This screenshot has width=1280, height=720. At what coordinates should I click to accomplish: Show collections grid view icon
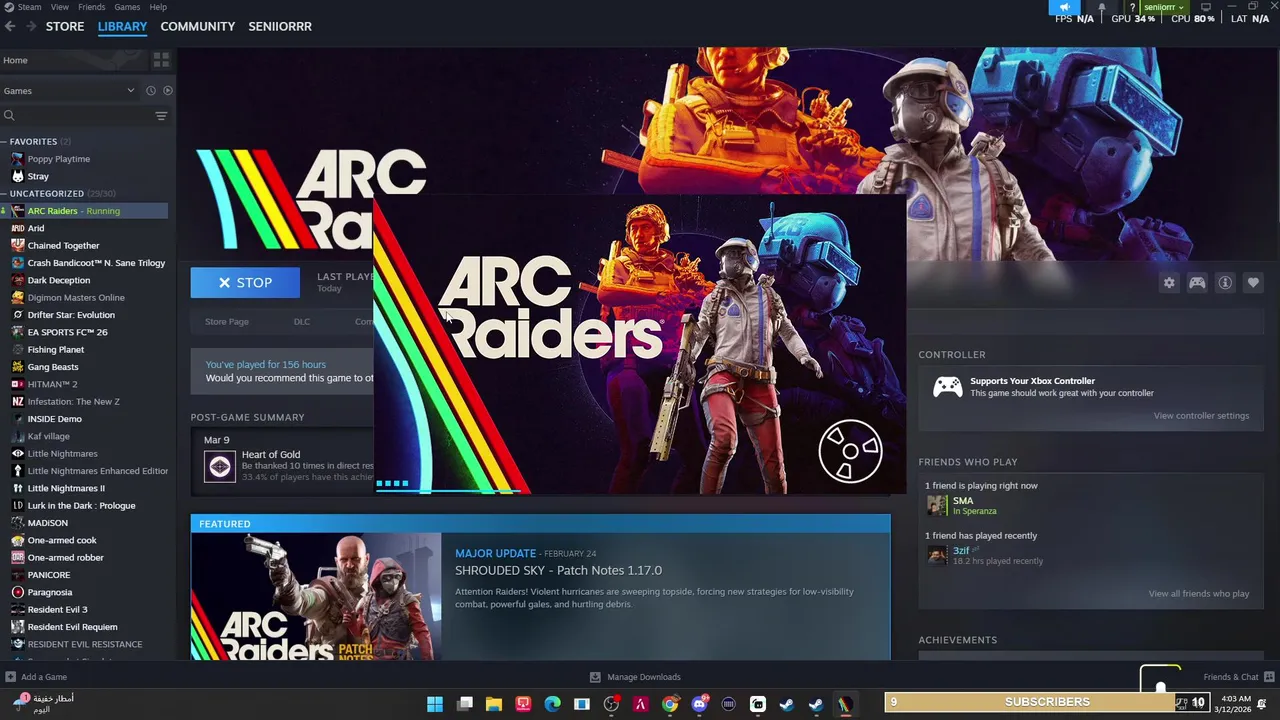pos(161,60)
